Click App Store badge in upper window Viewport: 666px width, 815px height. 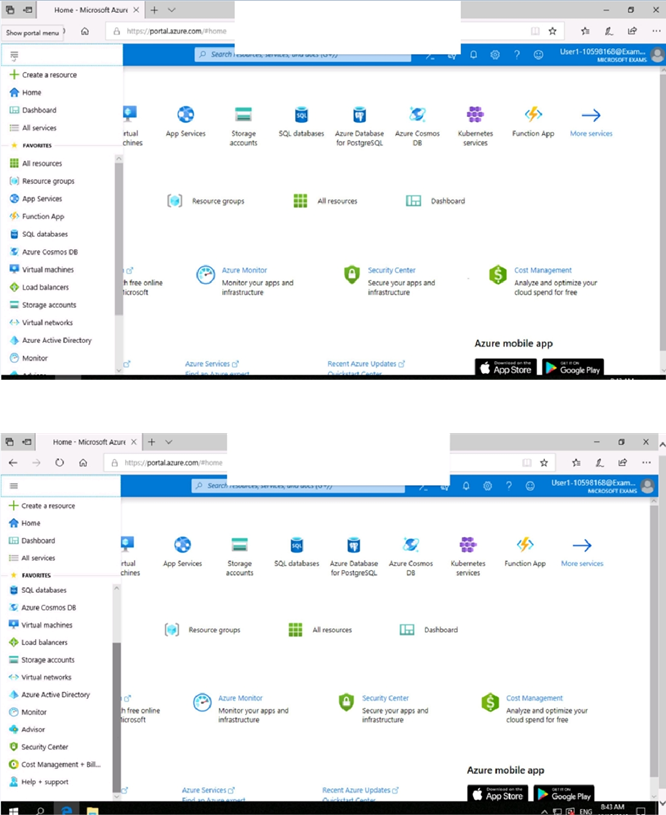click(505, 369)
